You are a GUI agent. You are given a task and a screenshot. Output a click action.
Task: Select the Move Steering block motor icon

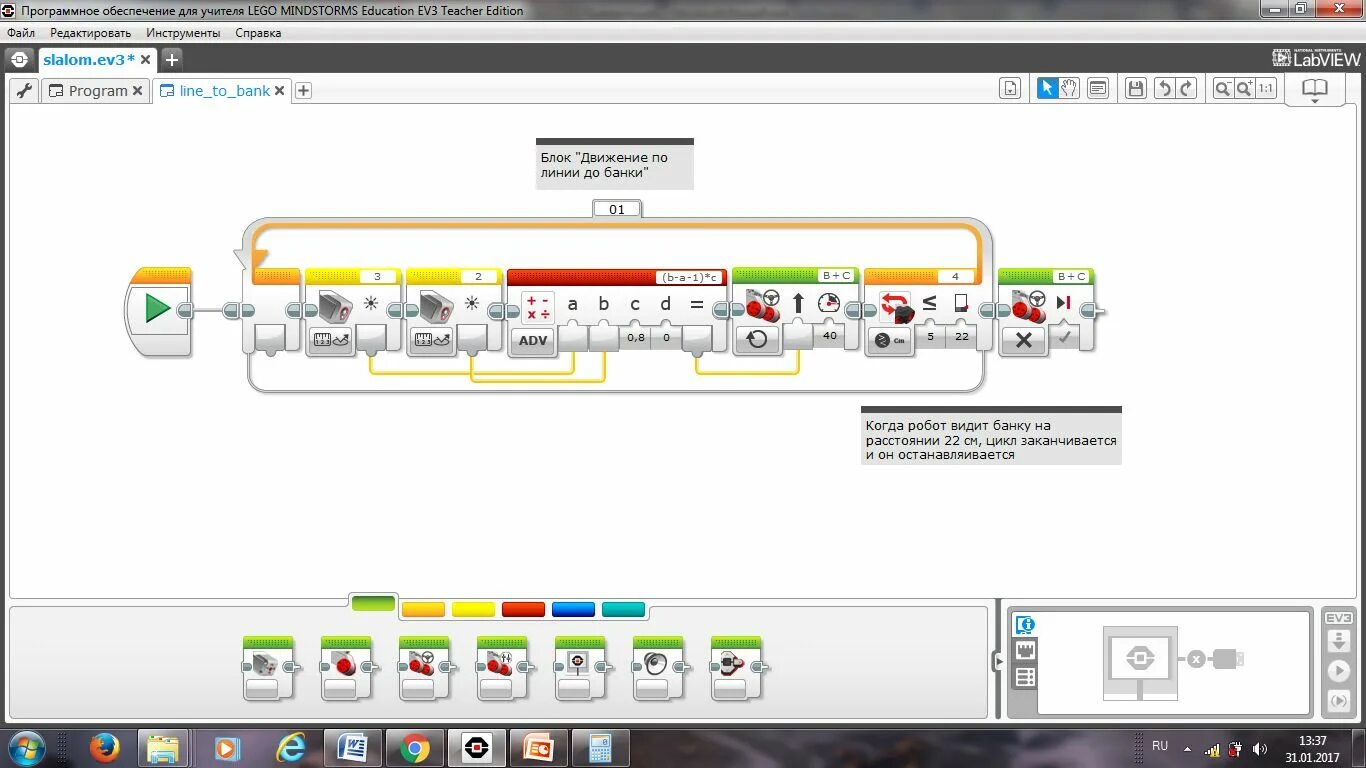(x=762, y=305)
